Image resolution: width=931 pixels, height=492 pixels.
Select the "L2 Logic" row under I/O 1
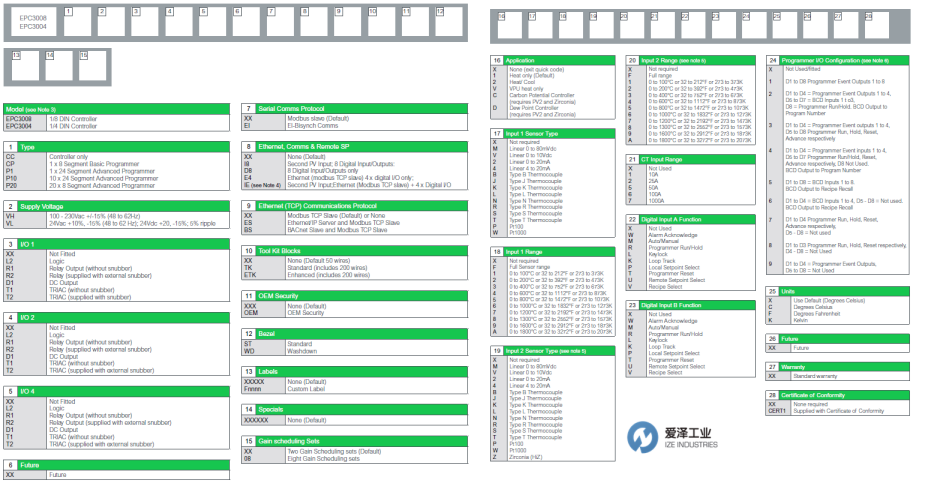(116, 261)
